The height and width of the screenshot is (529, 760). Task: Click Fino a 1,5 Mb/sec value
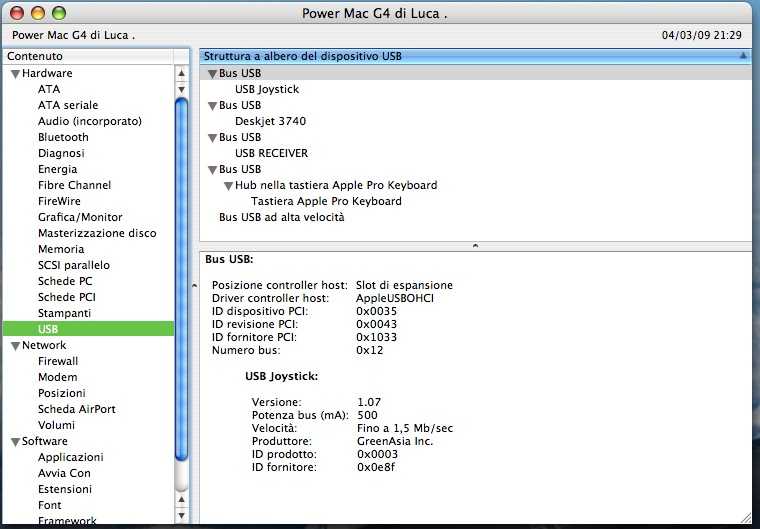click(x=405, y=428)
